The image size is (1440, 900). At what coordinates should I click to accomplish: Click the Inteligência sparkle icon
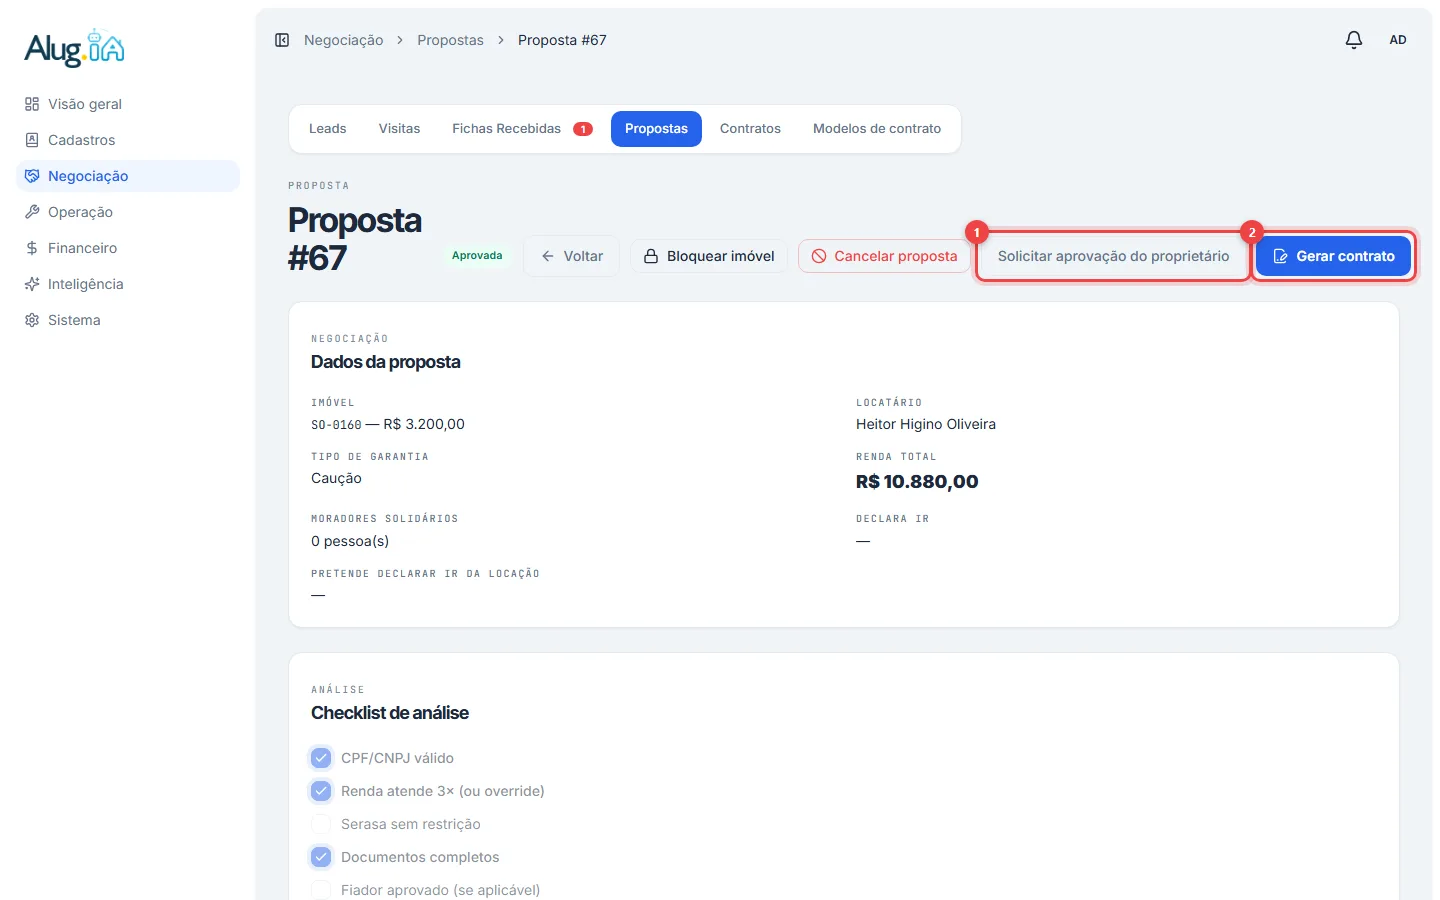click(x=32, y=284)
